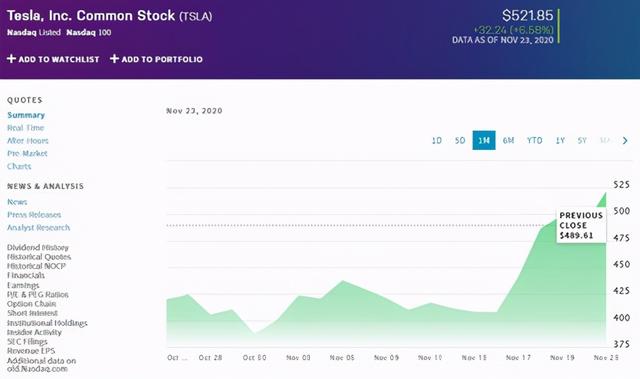Click the Nasdaq Listed label
The width and height of the screenshot is (640, 379).
(34, 32)
